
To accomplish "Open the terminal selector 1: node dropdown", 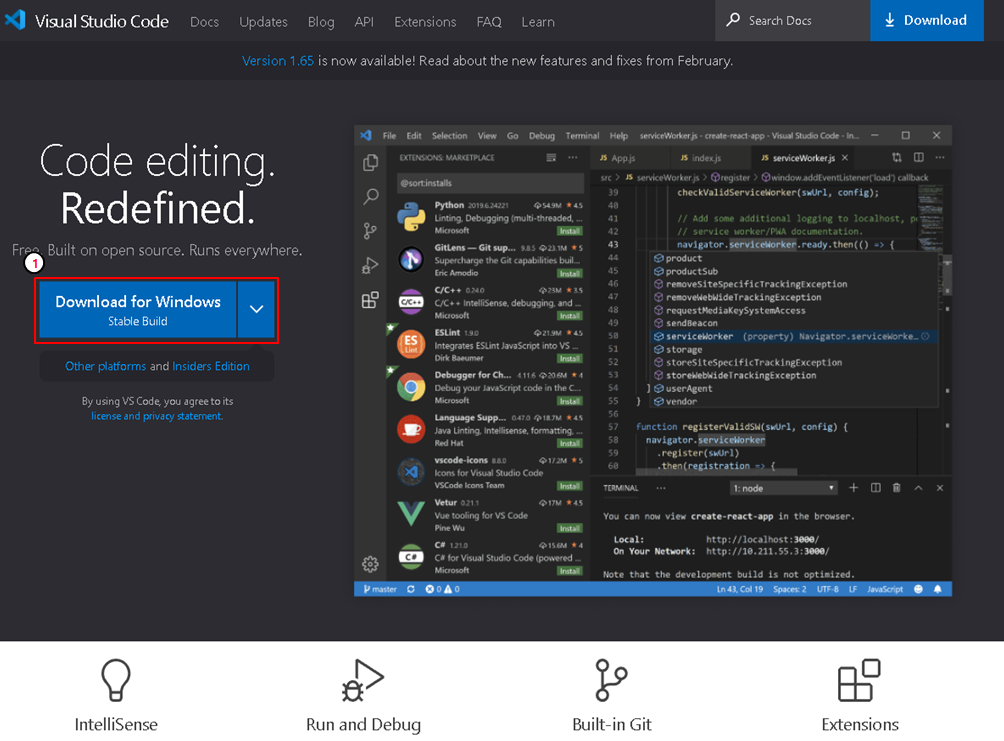I will [784, 489].
